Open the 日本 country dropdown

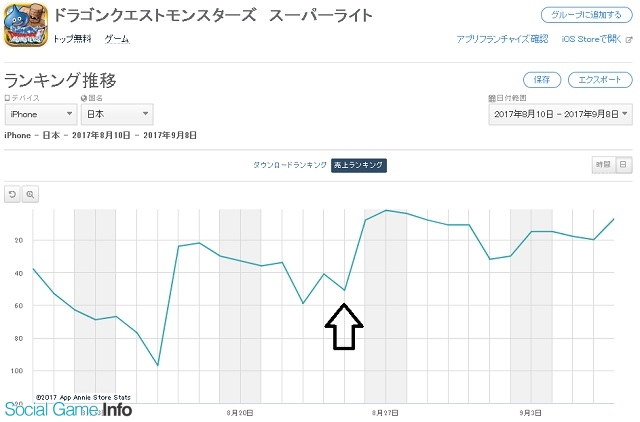[x=117, y=114]
